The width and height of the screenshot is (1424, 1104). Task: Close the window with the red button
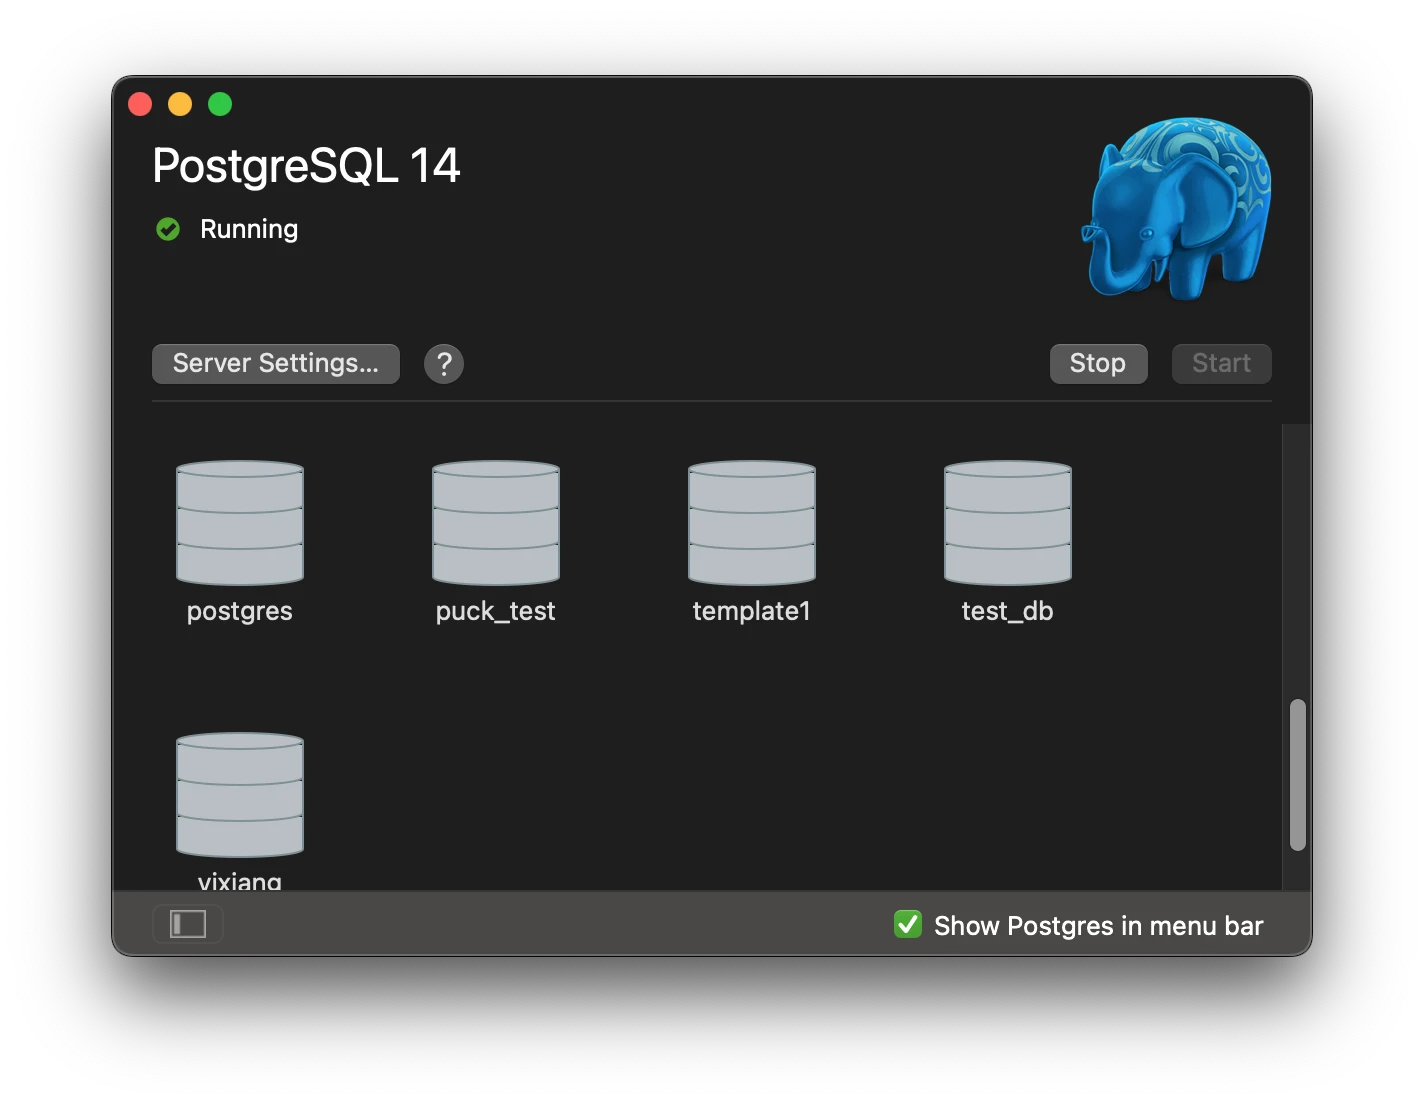point(140,104)
